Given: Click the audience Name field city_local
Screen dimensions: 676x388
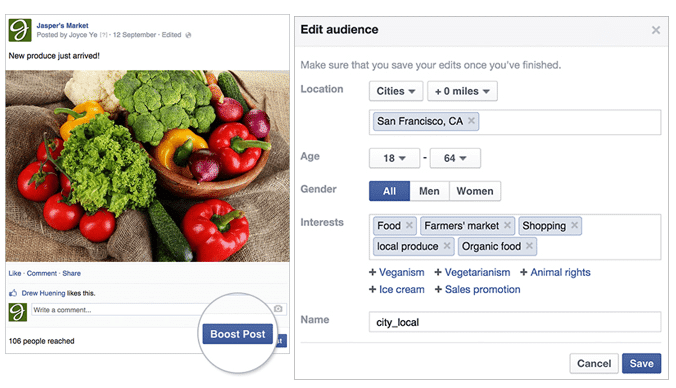Looking at the screenshot, I should (515, 322).
